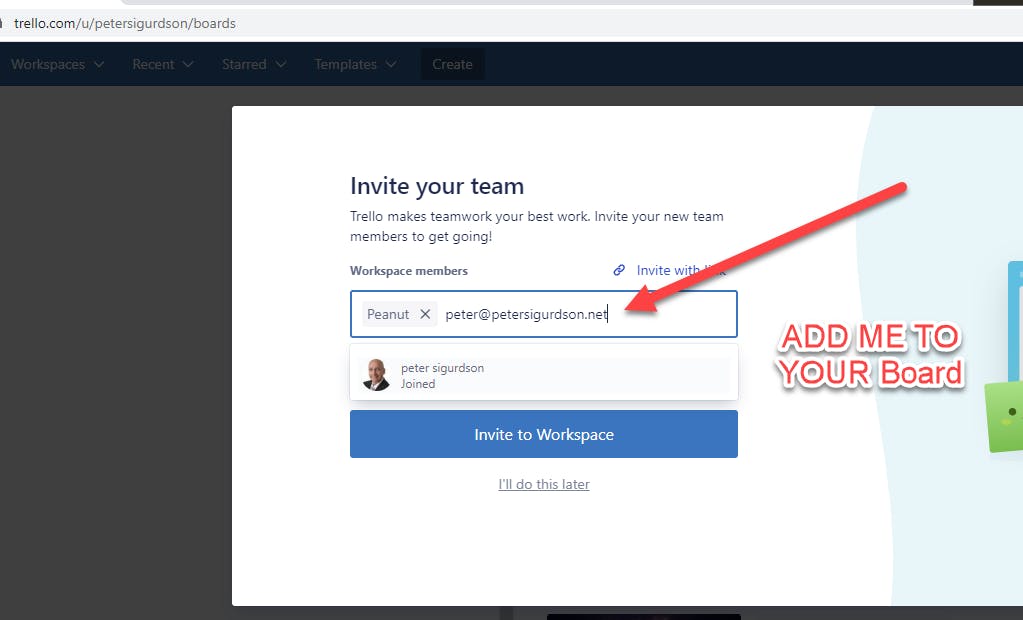Remove the Peanut member chip
This screenshot has height=620, width=1023.
(425, 314)
